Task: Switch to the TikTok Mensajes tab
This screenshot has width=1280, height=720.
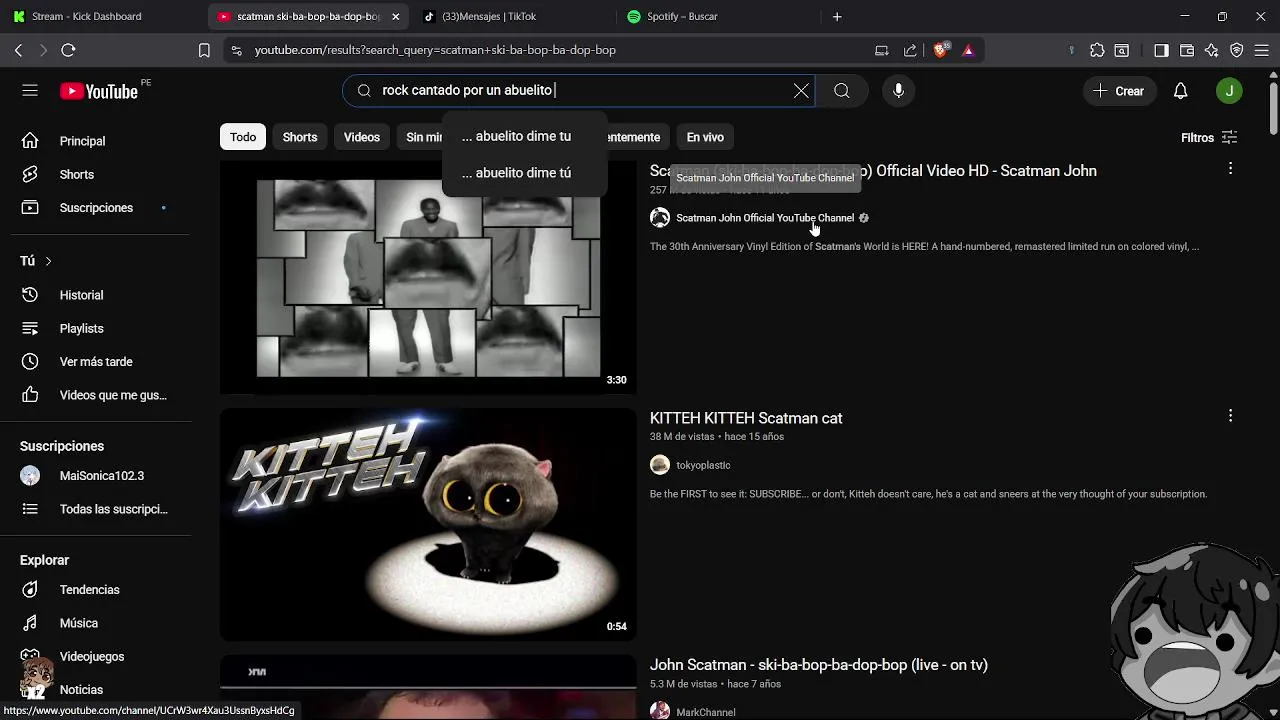Action: pos(510,16)
